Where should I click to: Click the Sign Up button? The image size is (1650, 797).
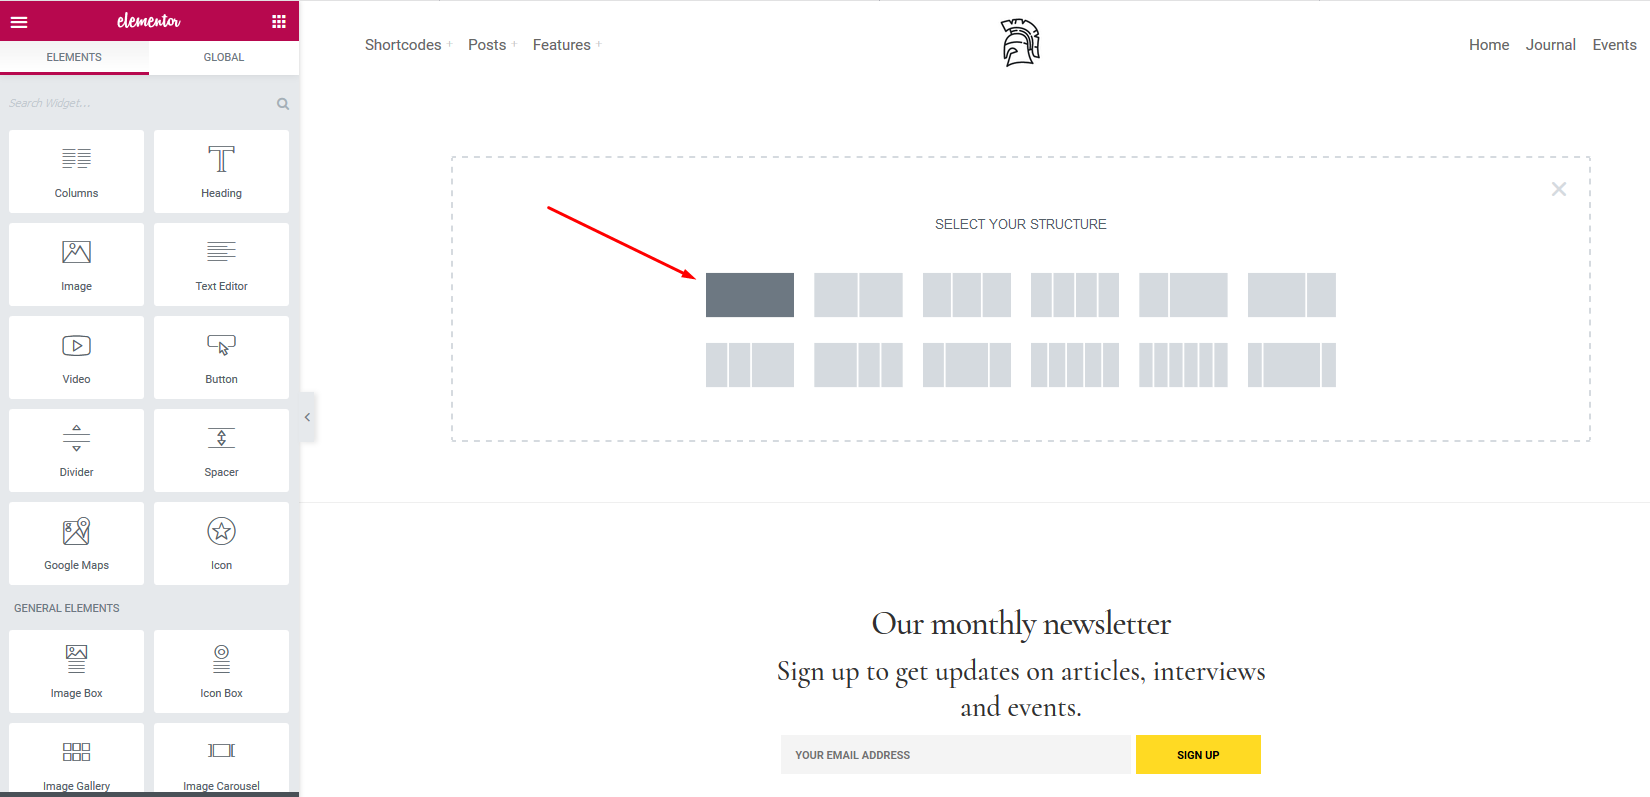(1198, 755)
